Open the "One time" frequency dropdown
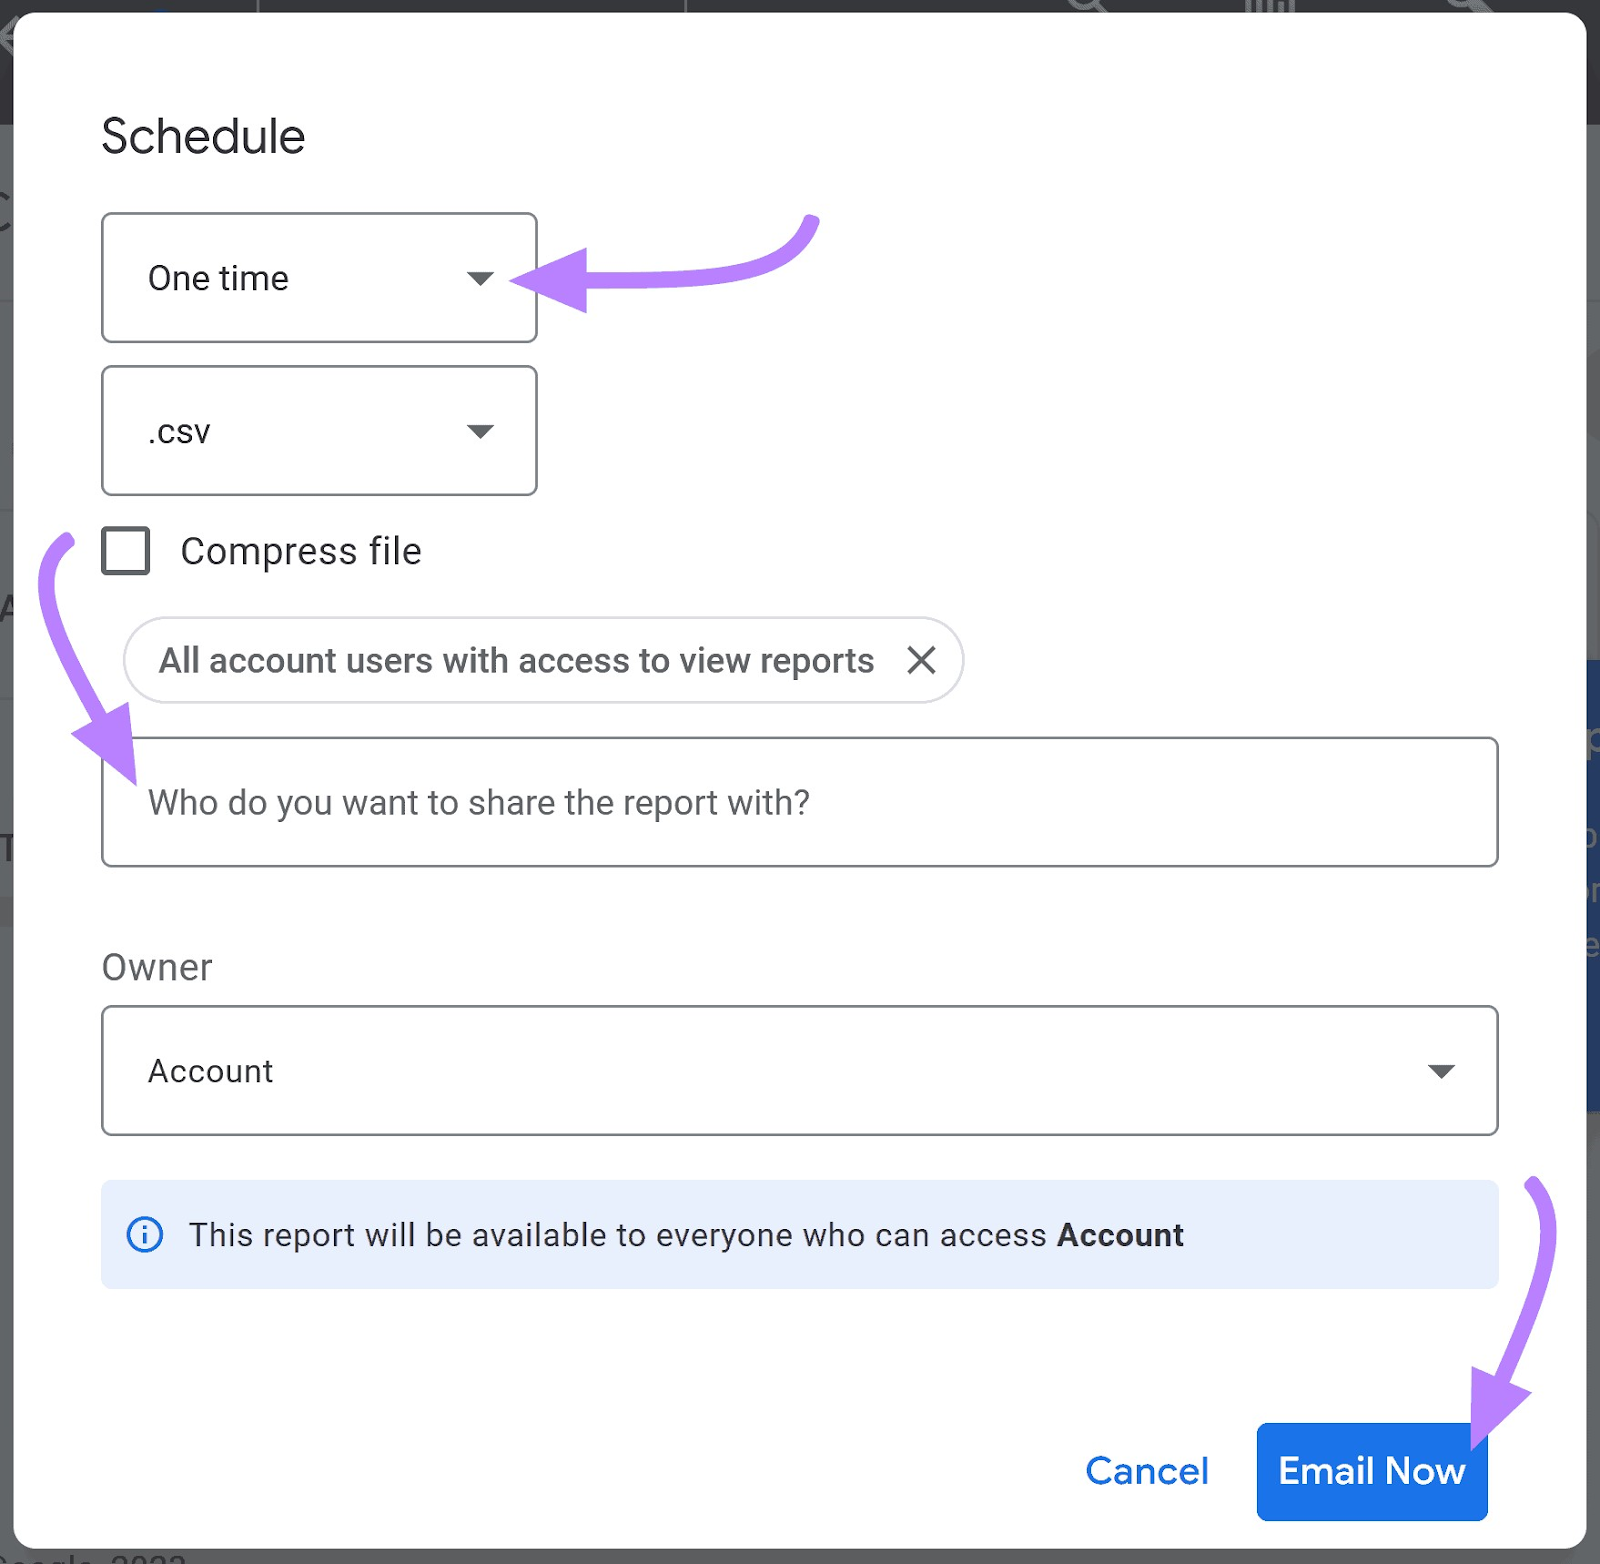This screenshot has width=1600, height=1564. click(318, 278)
